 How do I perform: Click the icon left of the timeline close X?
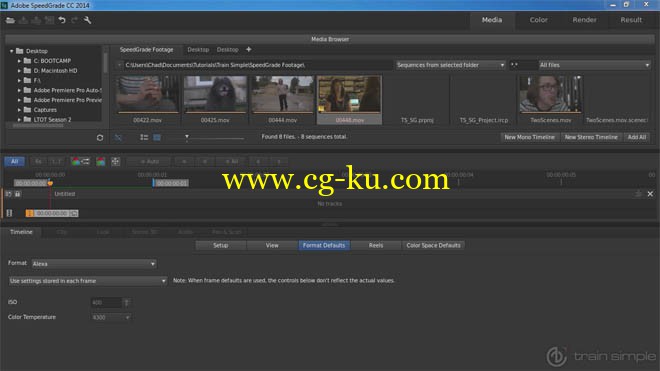(x=639, y=194)
